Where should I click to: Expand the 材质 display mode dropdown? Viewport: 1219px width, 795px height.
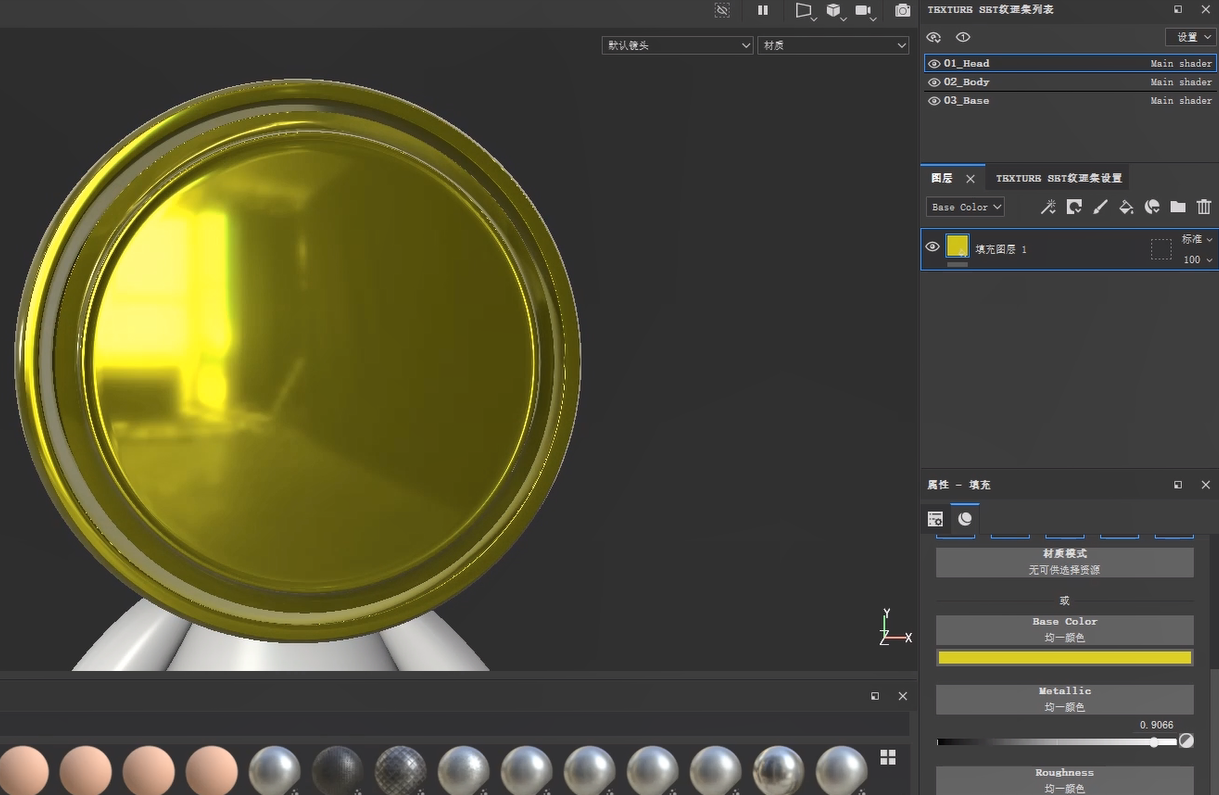tap(832, 45)
